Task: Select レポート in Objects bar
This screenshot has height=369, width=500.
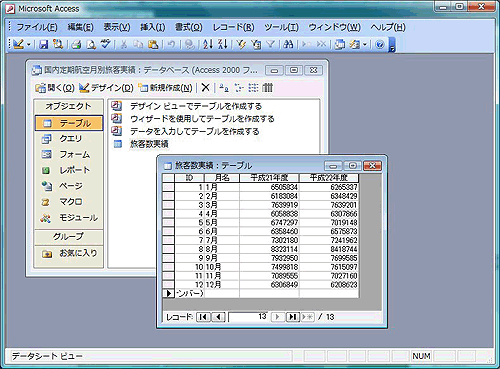Action: pyautogui.click(x=69, y=170)
